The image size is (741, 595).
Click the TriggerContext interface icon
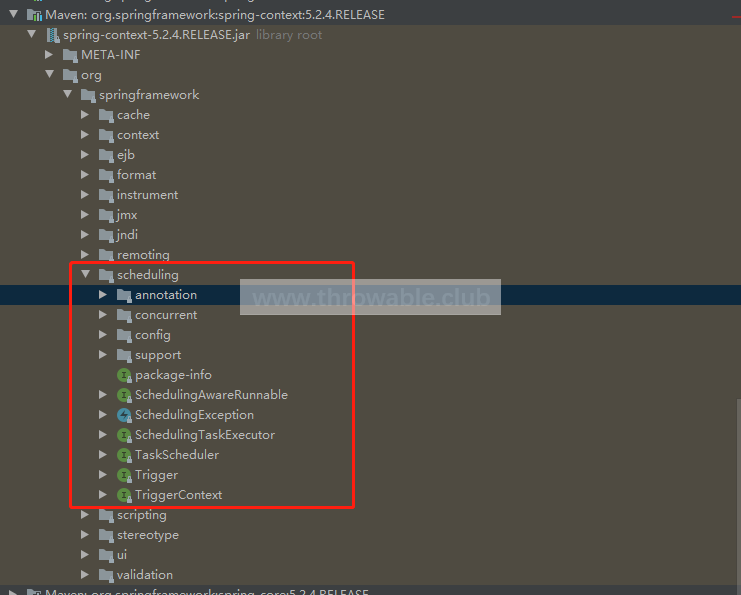tap(124, 495)
